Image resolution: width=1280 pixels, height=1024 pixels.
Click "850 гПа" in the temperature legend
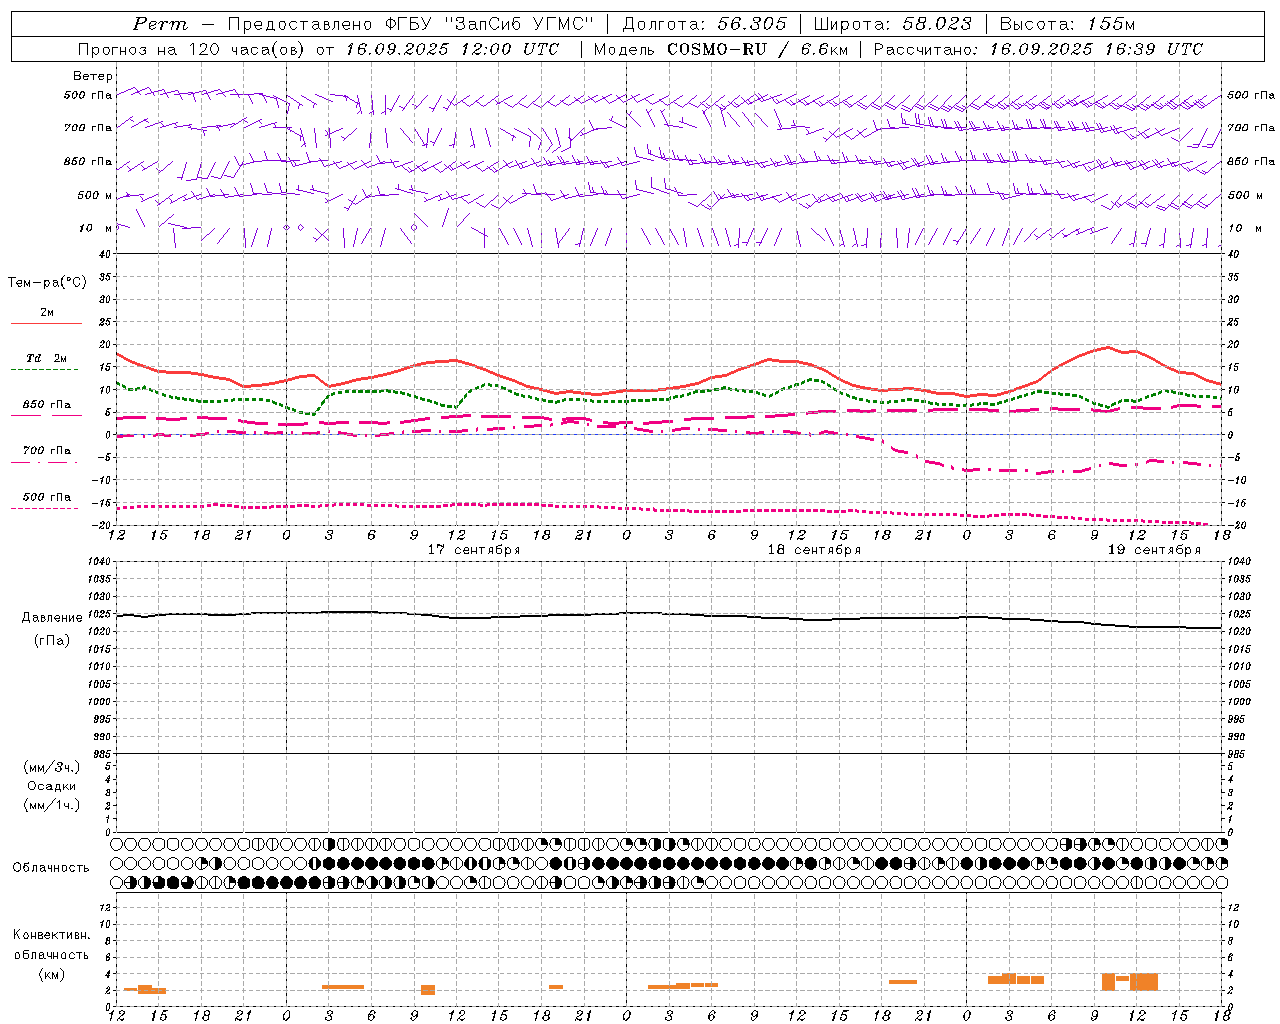pyautogui.click(x=47, y=405)
